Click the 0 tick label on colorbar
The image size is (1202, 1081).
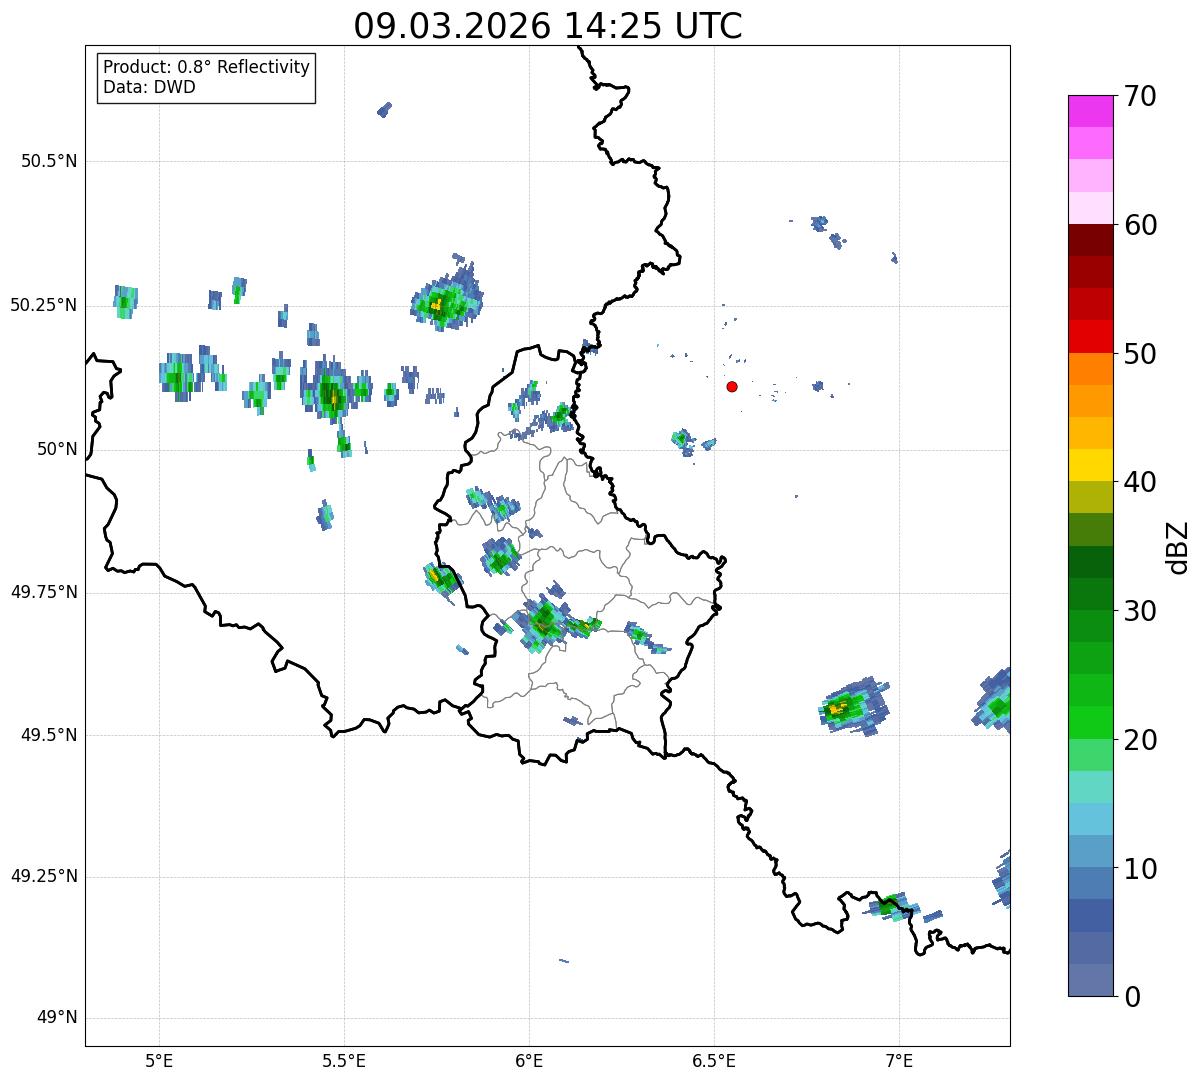click(x=1130, y=997)
